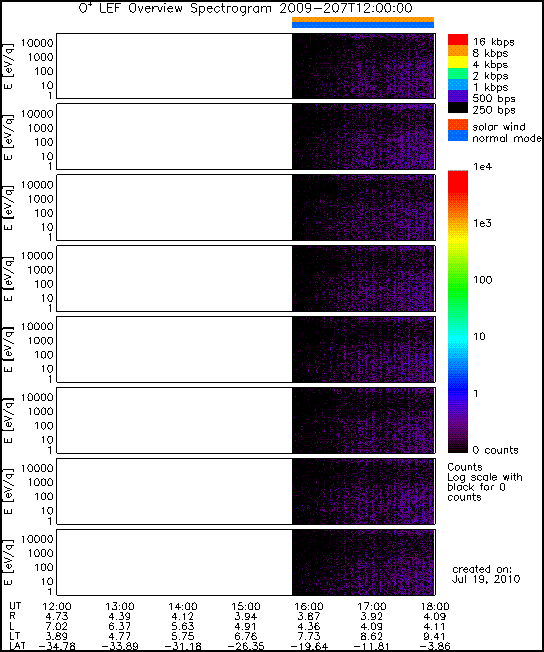Click the L value 6.37
Viewport: 544px width, 652px height.
(120, 626)
